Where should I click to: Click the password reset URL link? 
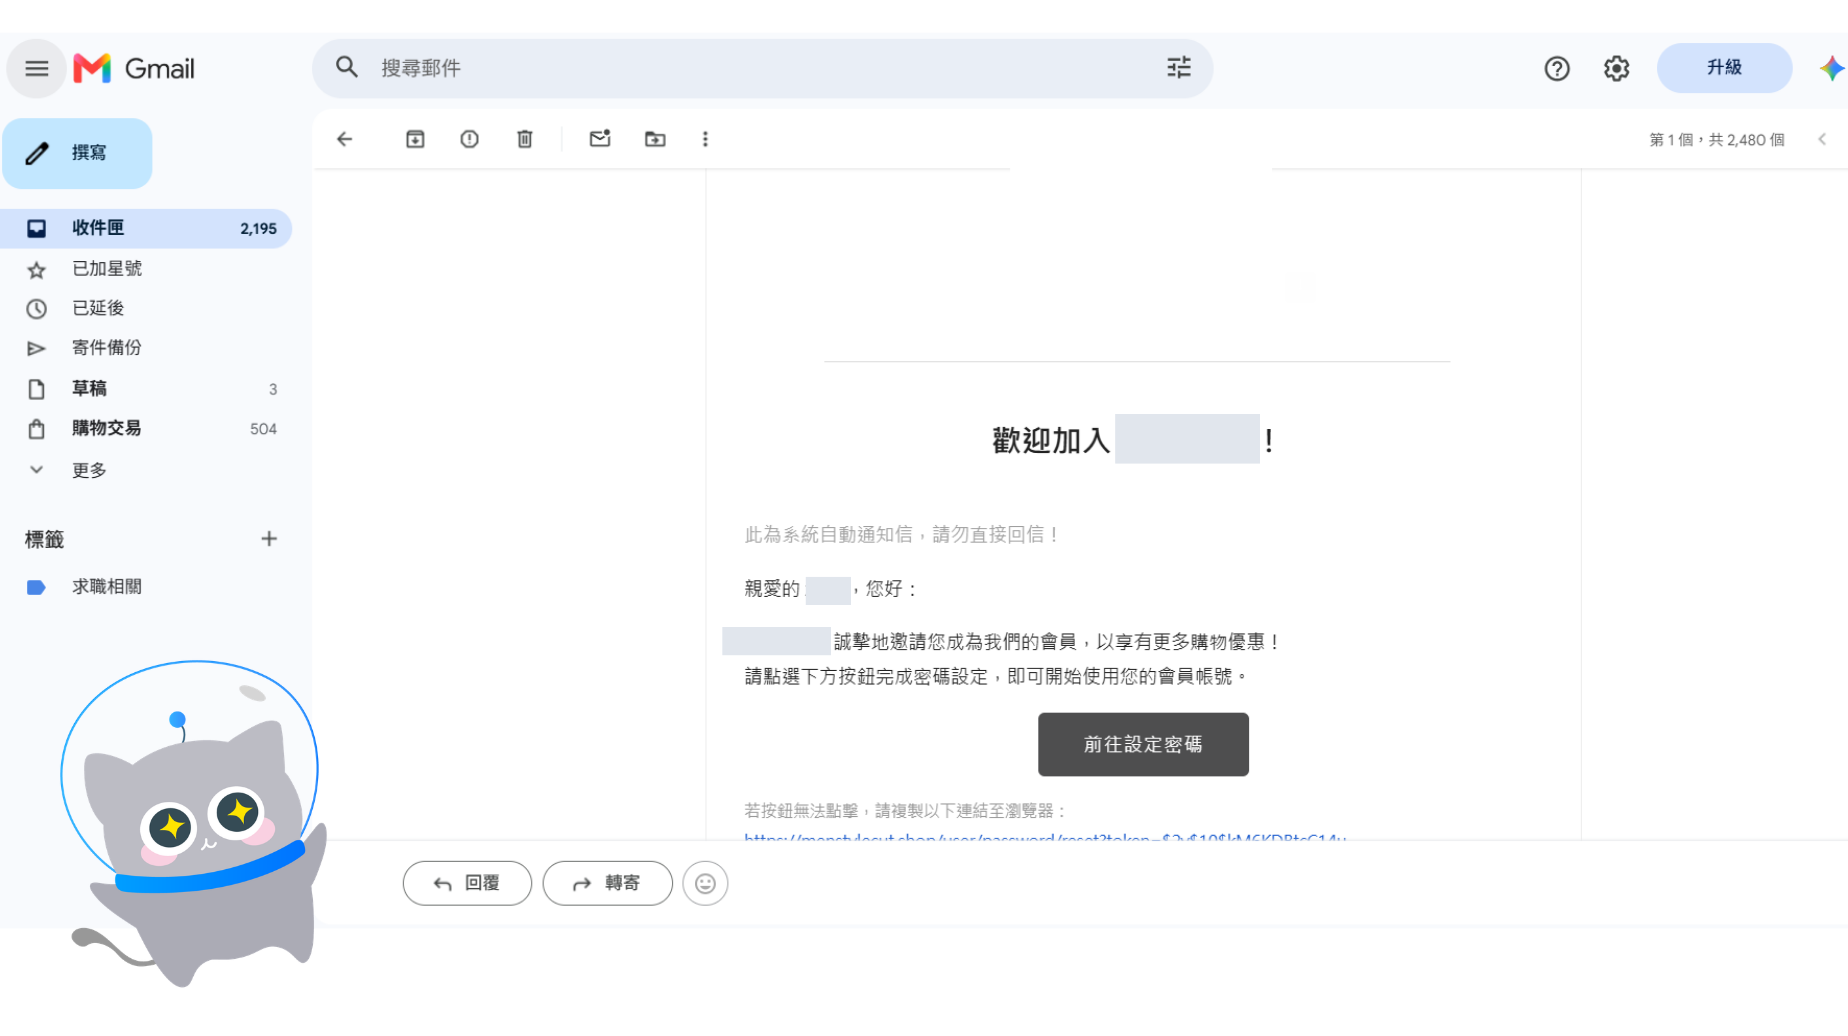click(1045, 836)
